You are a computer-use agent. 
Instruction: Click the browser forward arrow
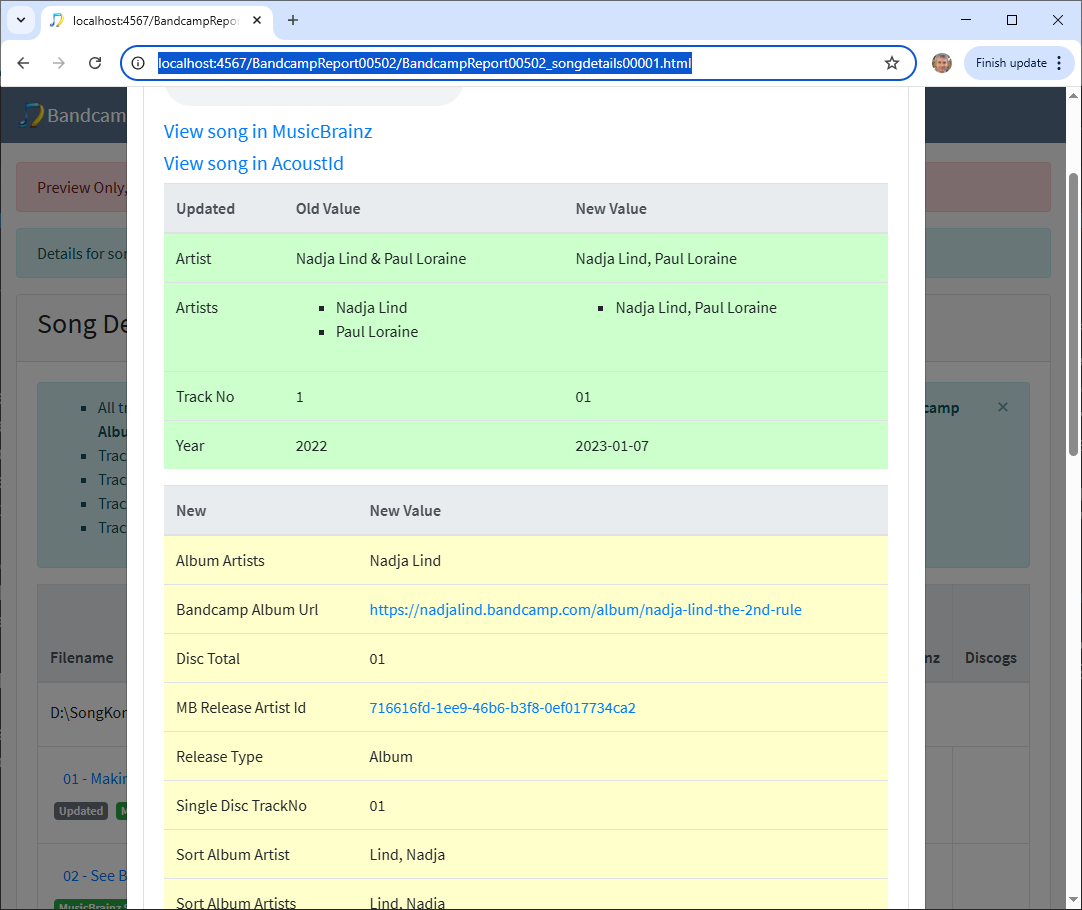59,63
